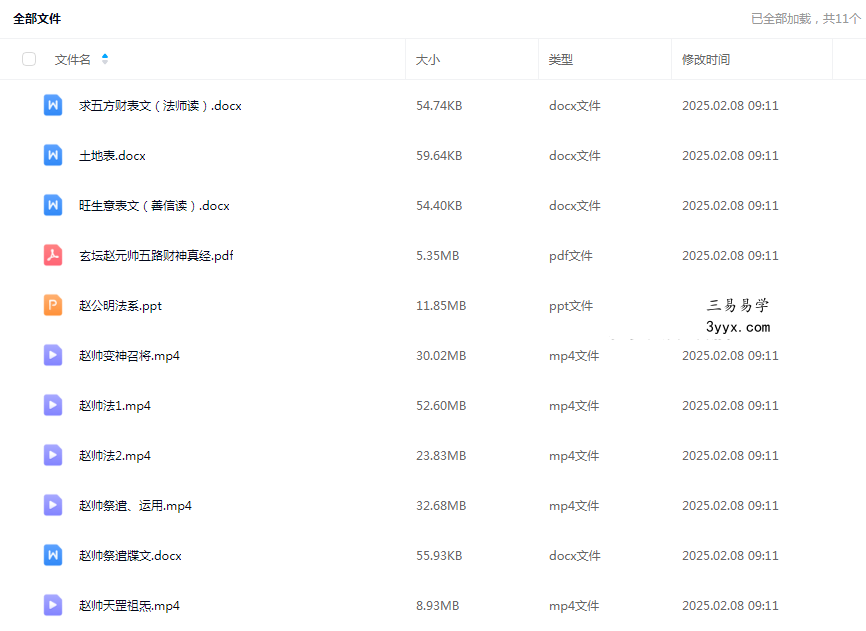Viewport: 866px width, 631px height.
Task: Play video 赵帅法2.mp4
Action: coord(115,455)
